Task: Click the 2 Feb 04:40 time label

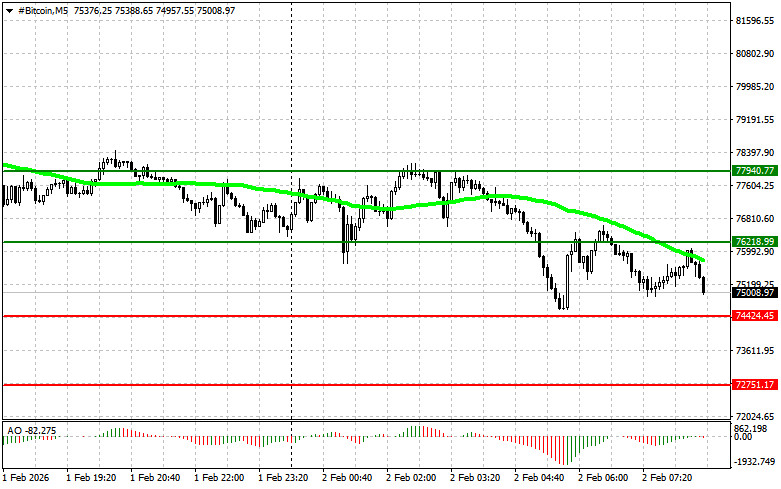Action: (x=539, y=478)
